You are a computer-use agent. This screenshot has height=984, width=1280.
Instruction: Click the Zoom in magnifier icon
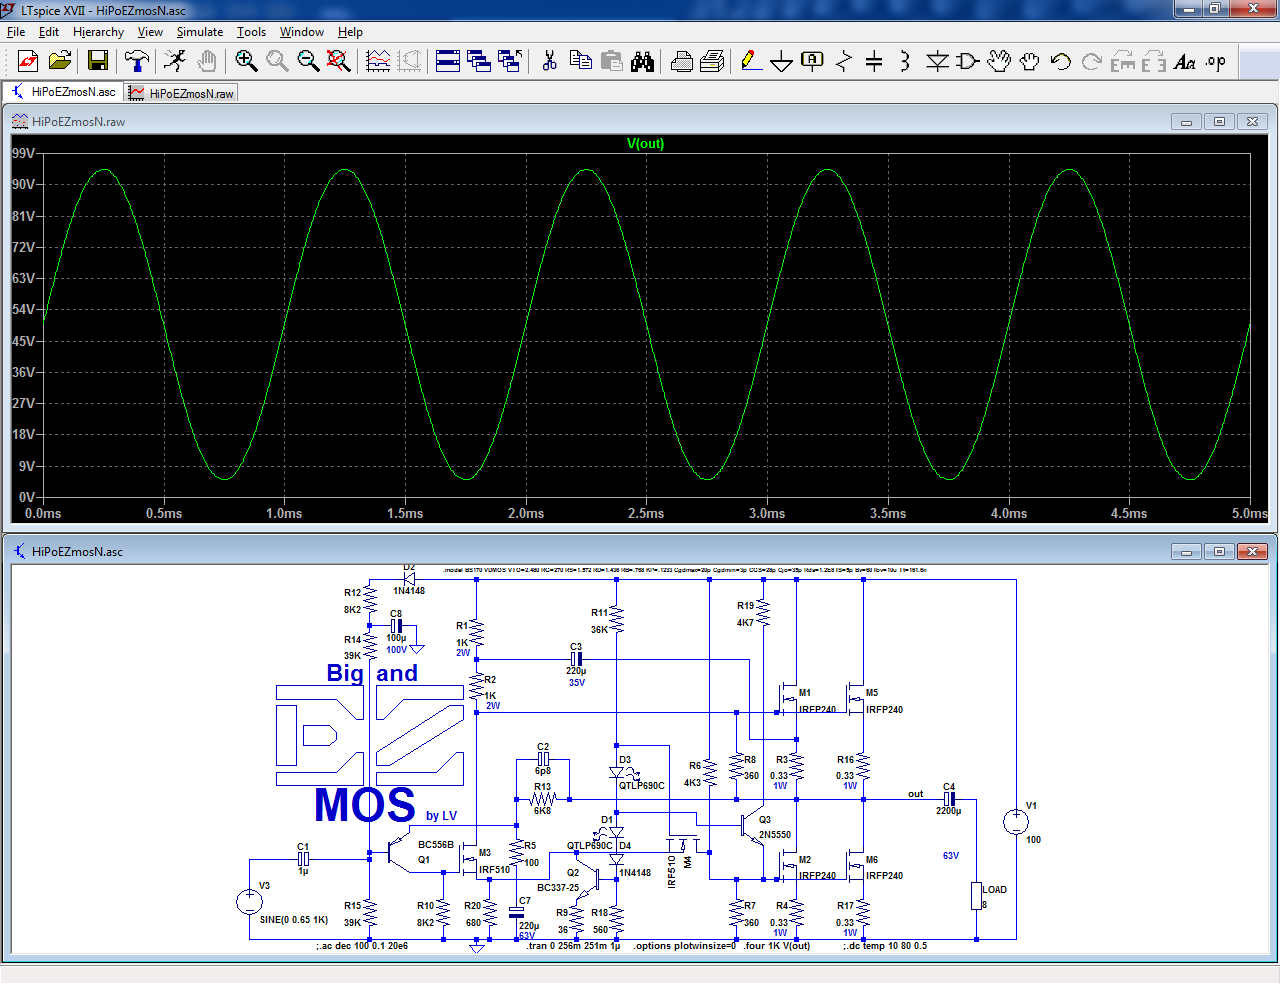[x=246, y=62]
